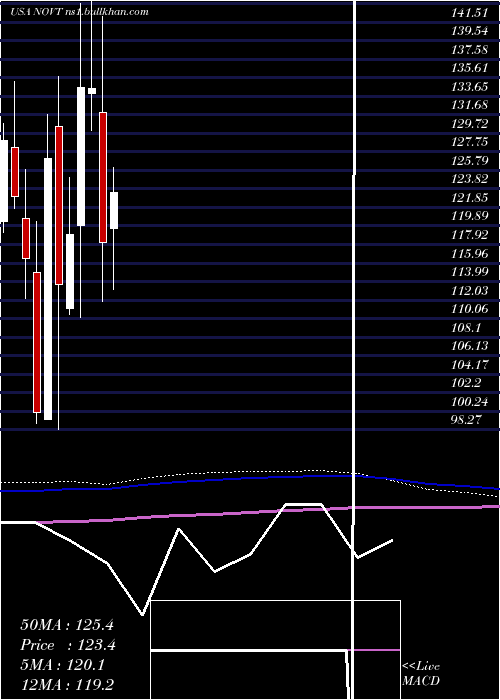This screenshot has width=500, height=700.
Task: Click the 112.03 price axis label
Action: [x=470, y=290]
